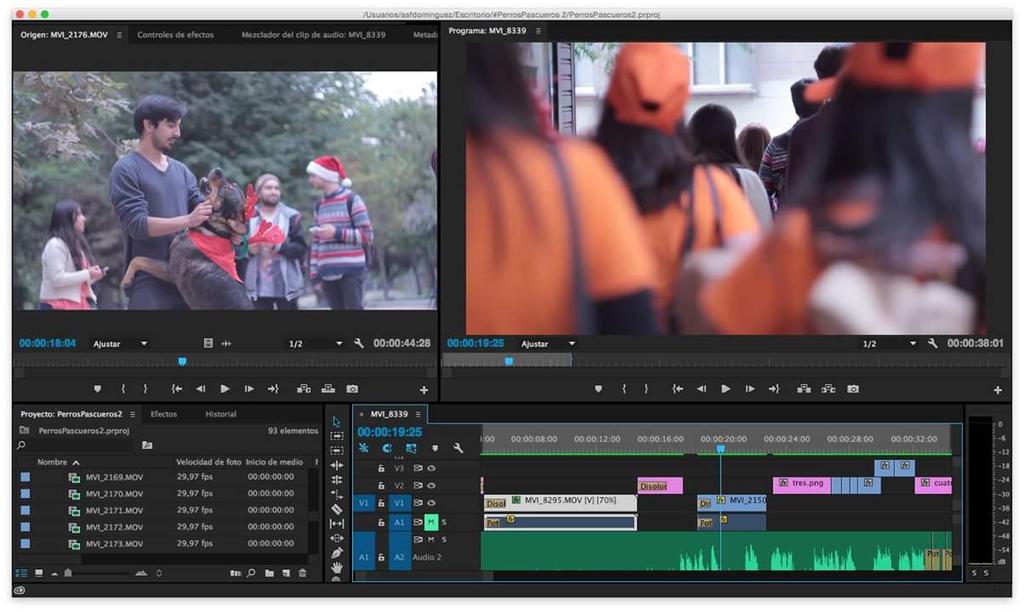1024x612 pixels.
Task: Select the Ripple Edit tool
Action: 336,465
